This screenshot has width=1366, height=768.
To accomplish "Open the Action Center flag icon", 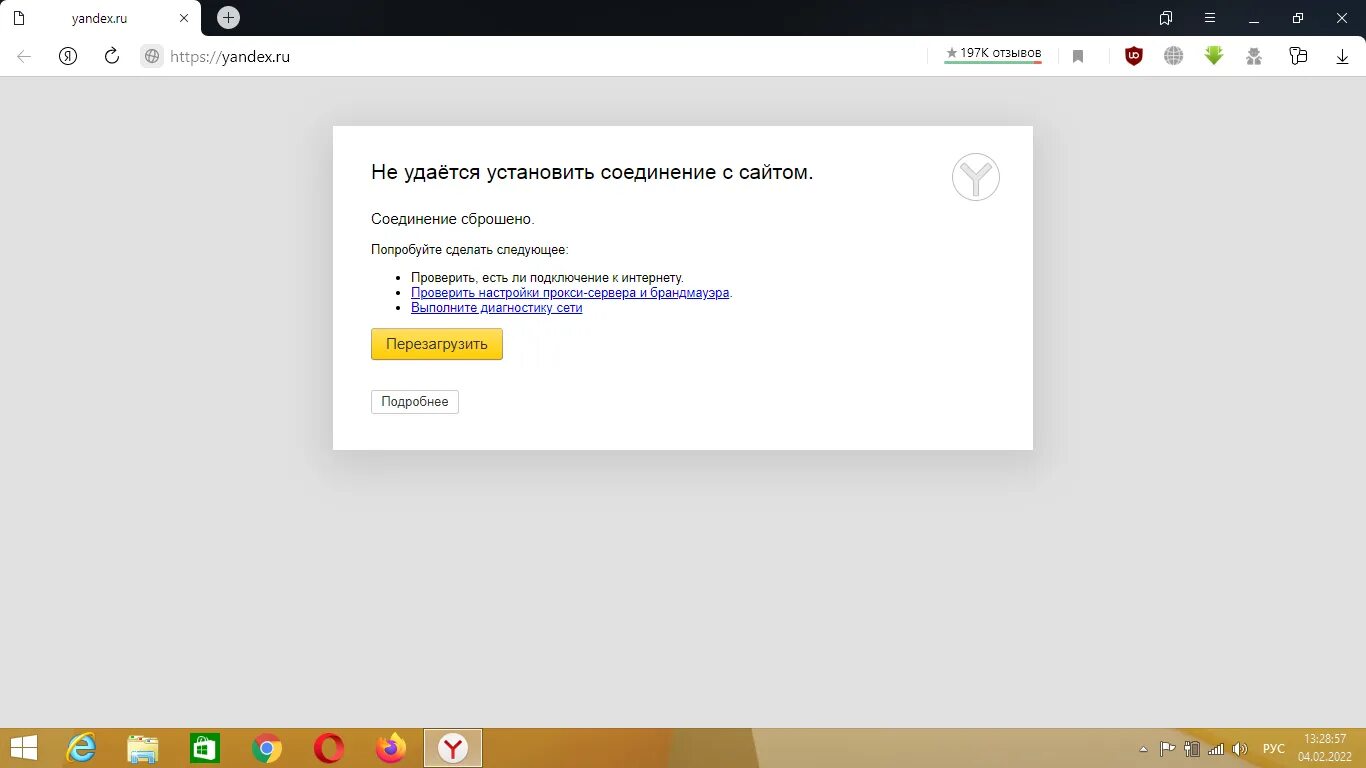I will pyautogui.click(x=1167, y=749).
